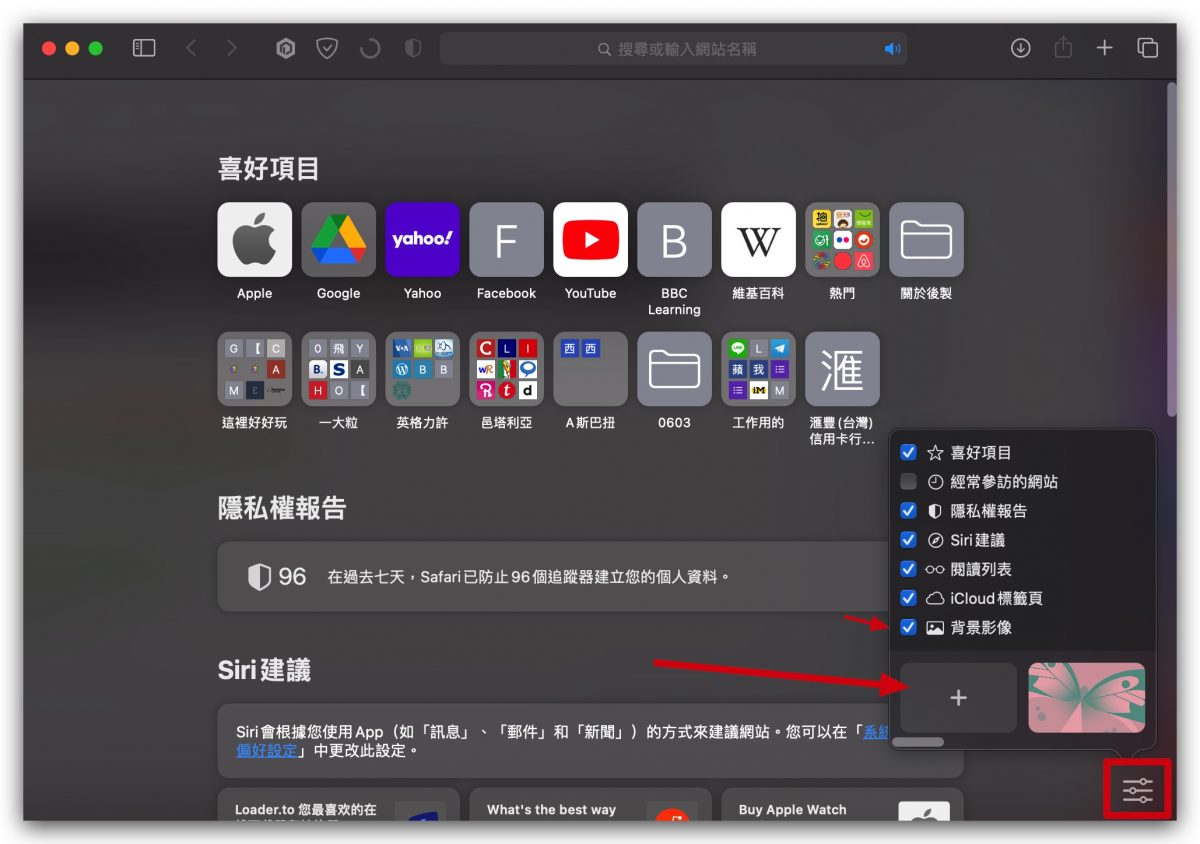
Task: Show the Safari sidebar
Action: pos(144,48)
